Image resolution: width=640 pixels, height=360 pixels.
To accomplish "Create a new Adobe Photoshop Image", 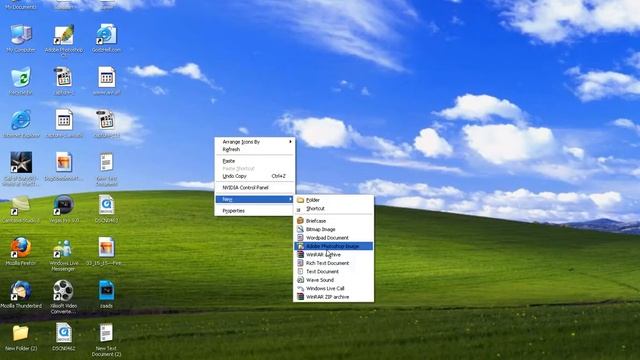I will click(333, 246).
